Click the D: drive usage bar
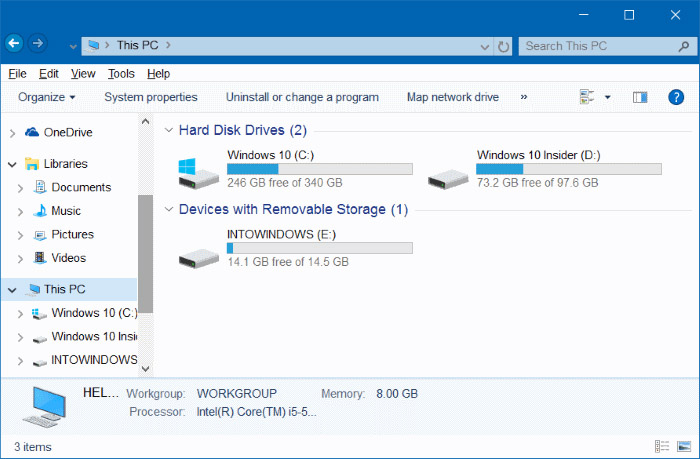This screenshot has width=700, height=459. coord(569,169)
